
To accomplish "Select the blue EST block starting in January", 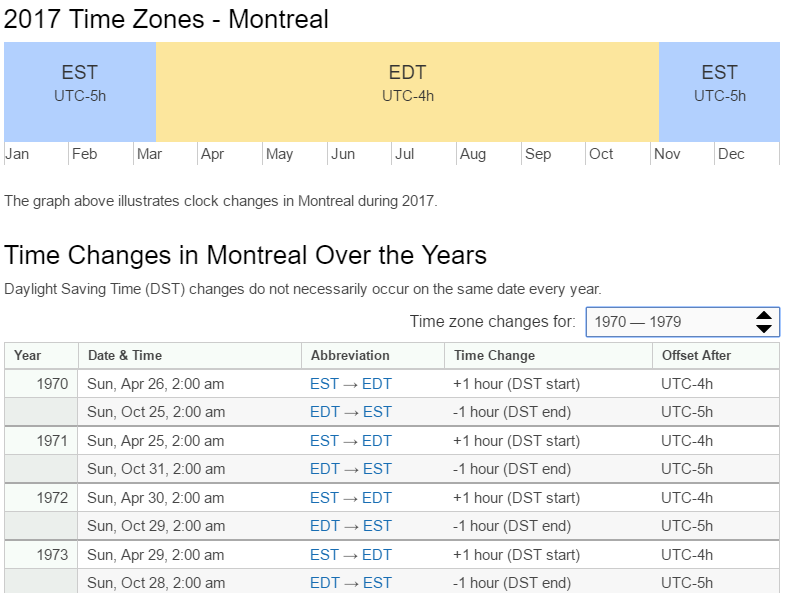I will pos(80,91).
